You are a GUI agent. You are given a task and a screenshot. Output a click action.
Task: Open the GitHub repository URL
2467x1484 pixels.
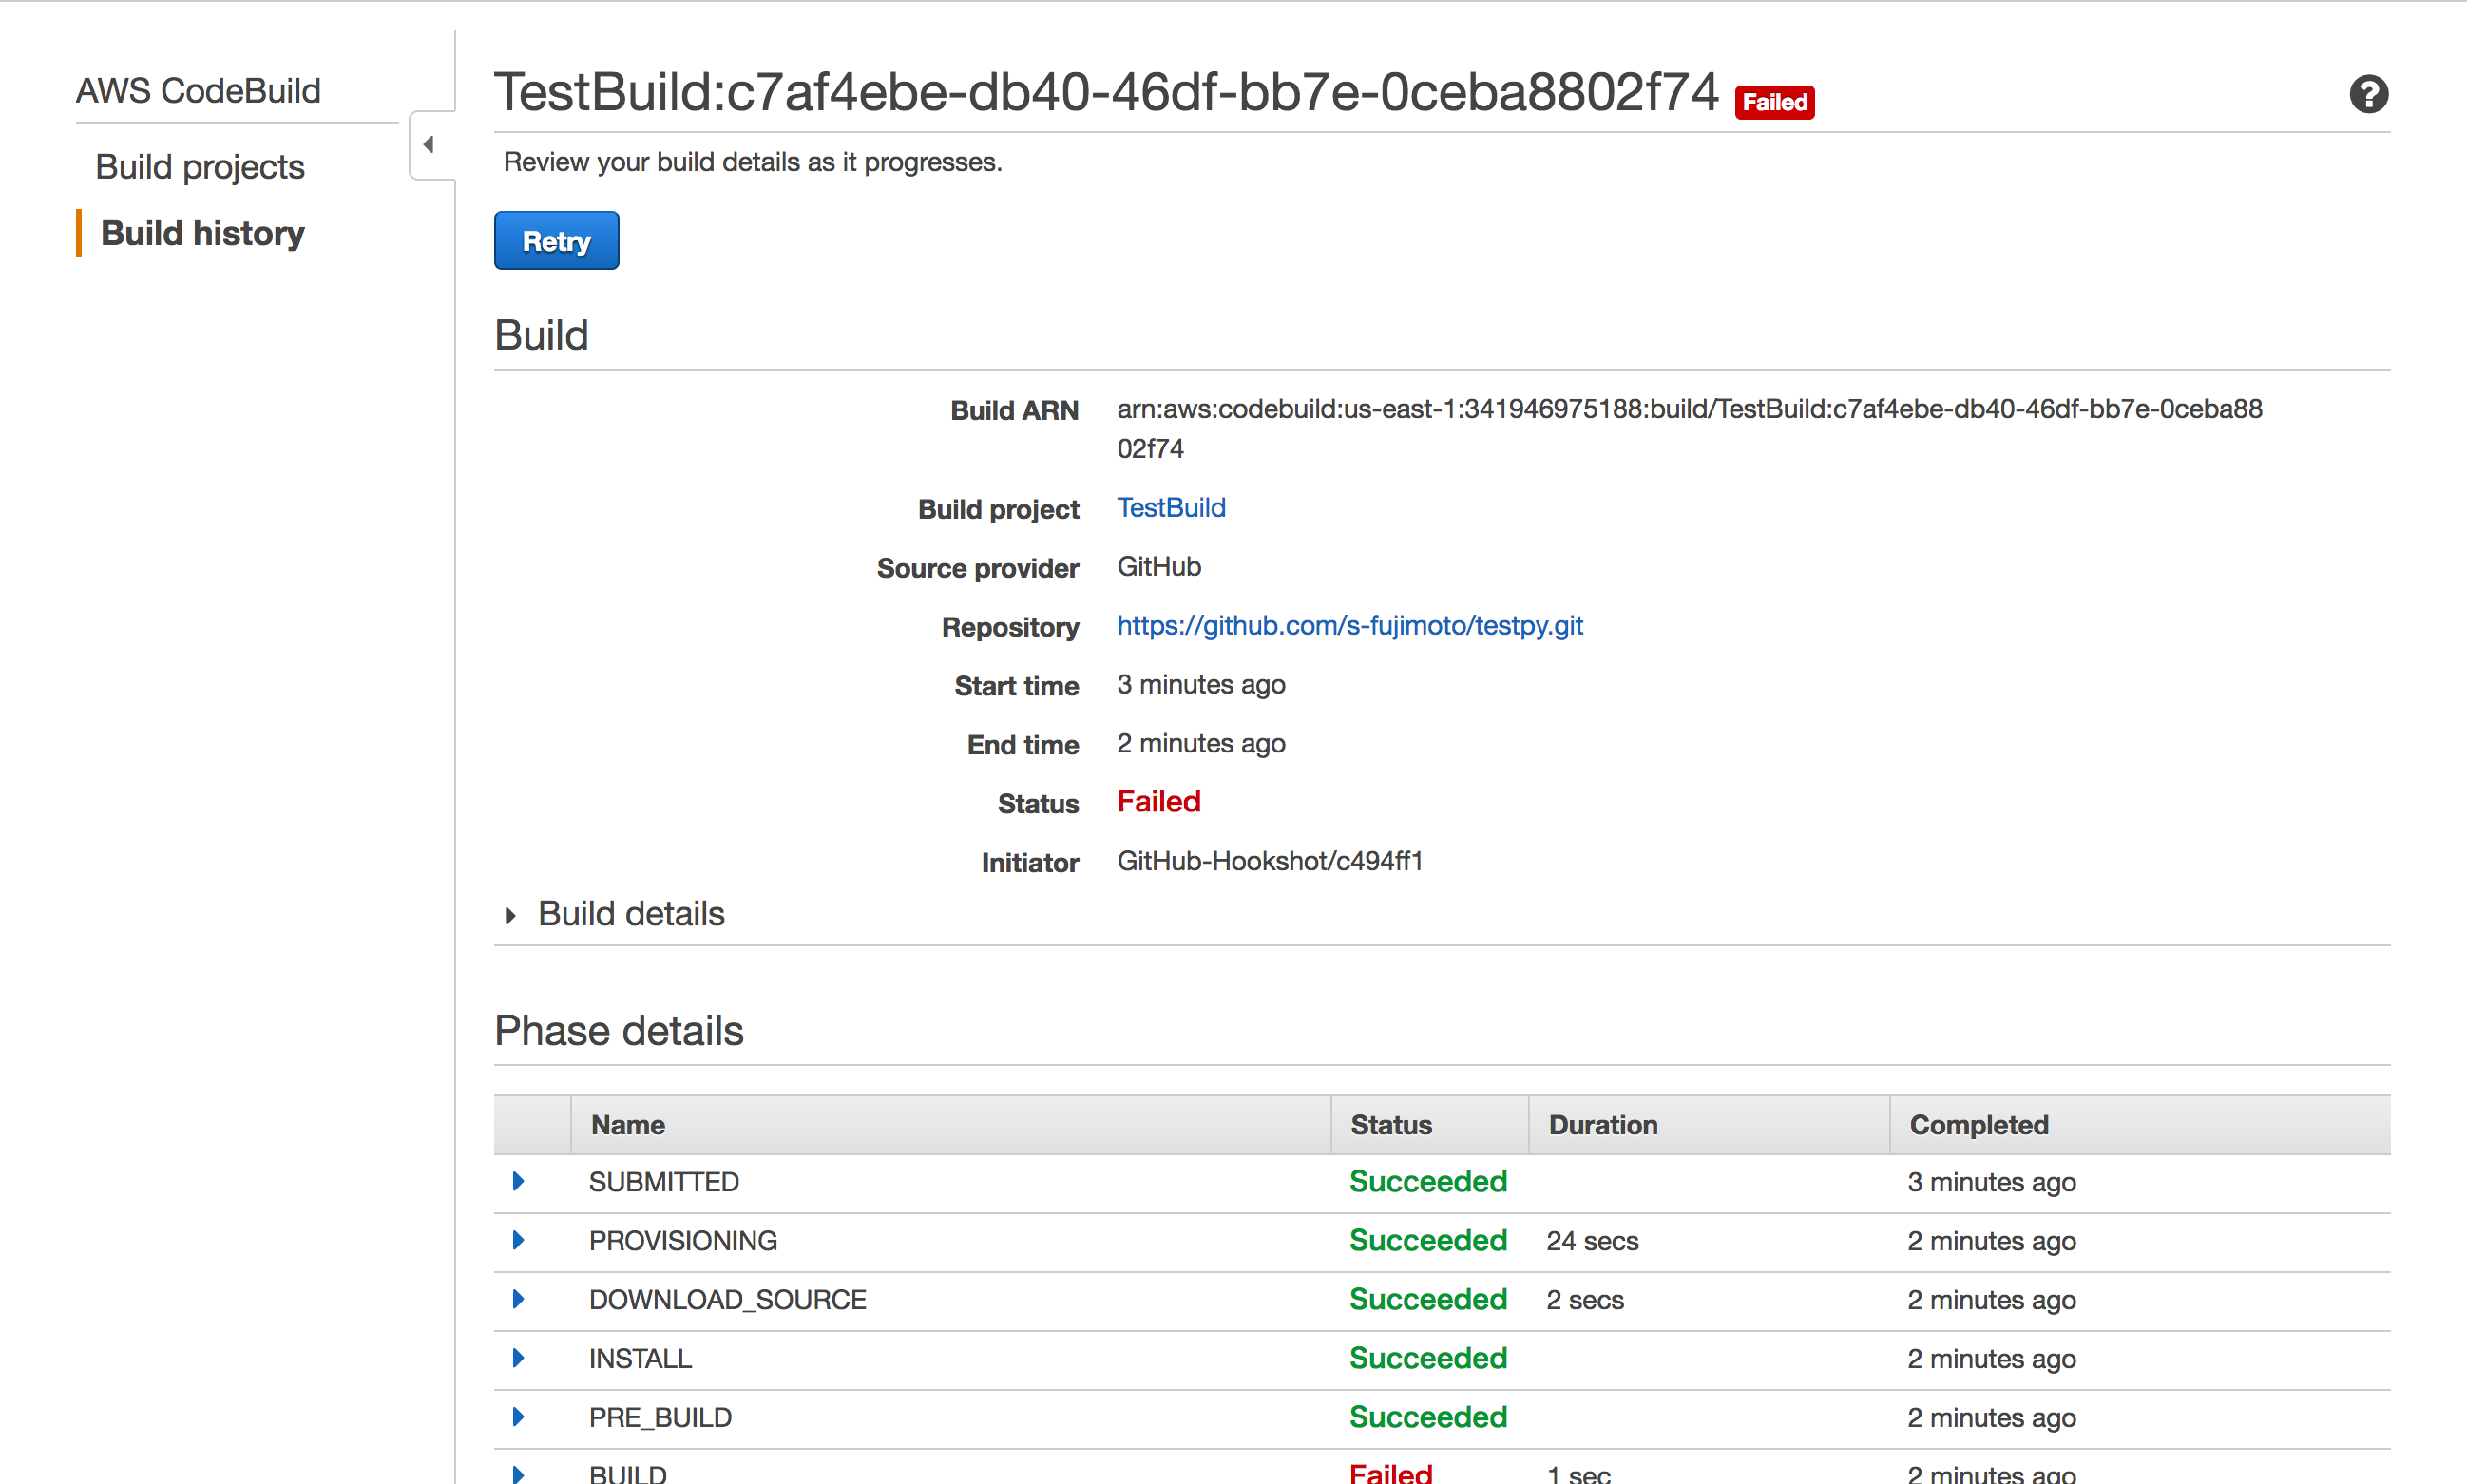click(x=1349, y=625)
